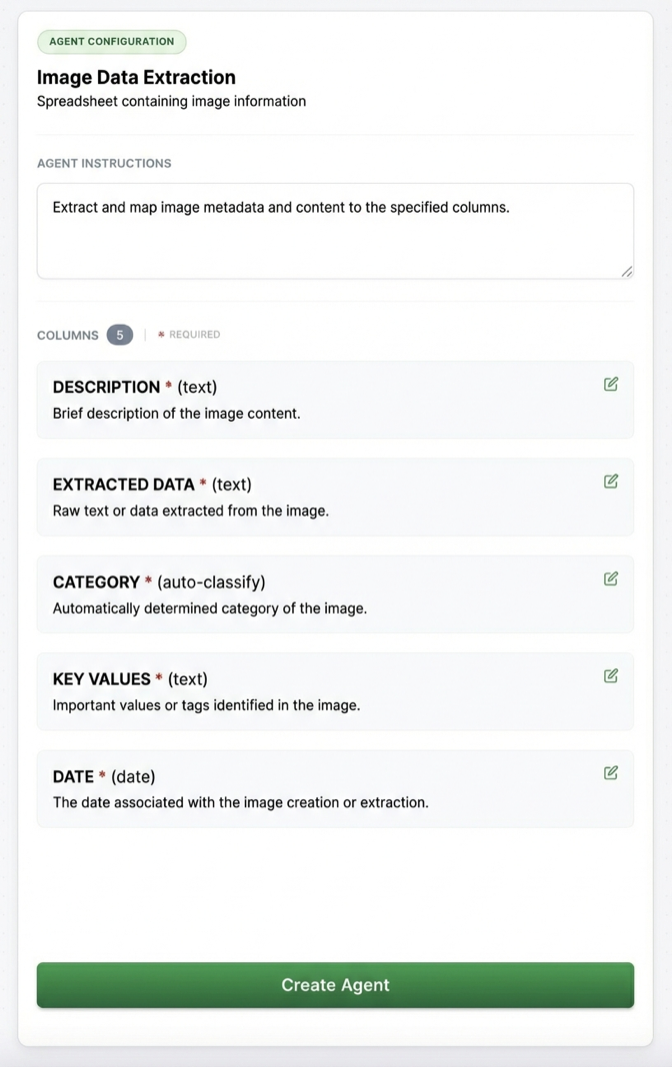Click the spreadsheet description subtitle text

(171, 101)
